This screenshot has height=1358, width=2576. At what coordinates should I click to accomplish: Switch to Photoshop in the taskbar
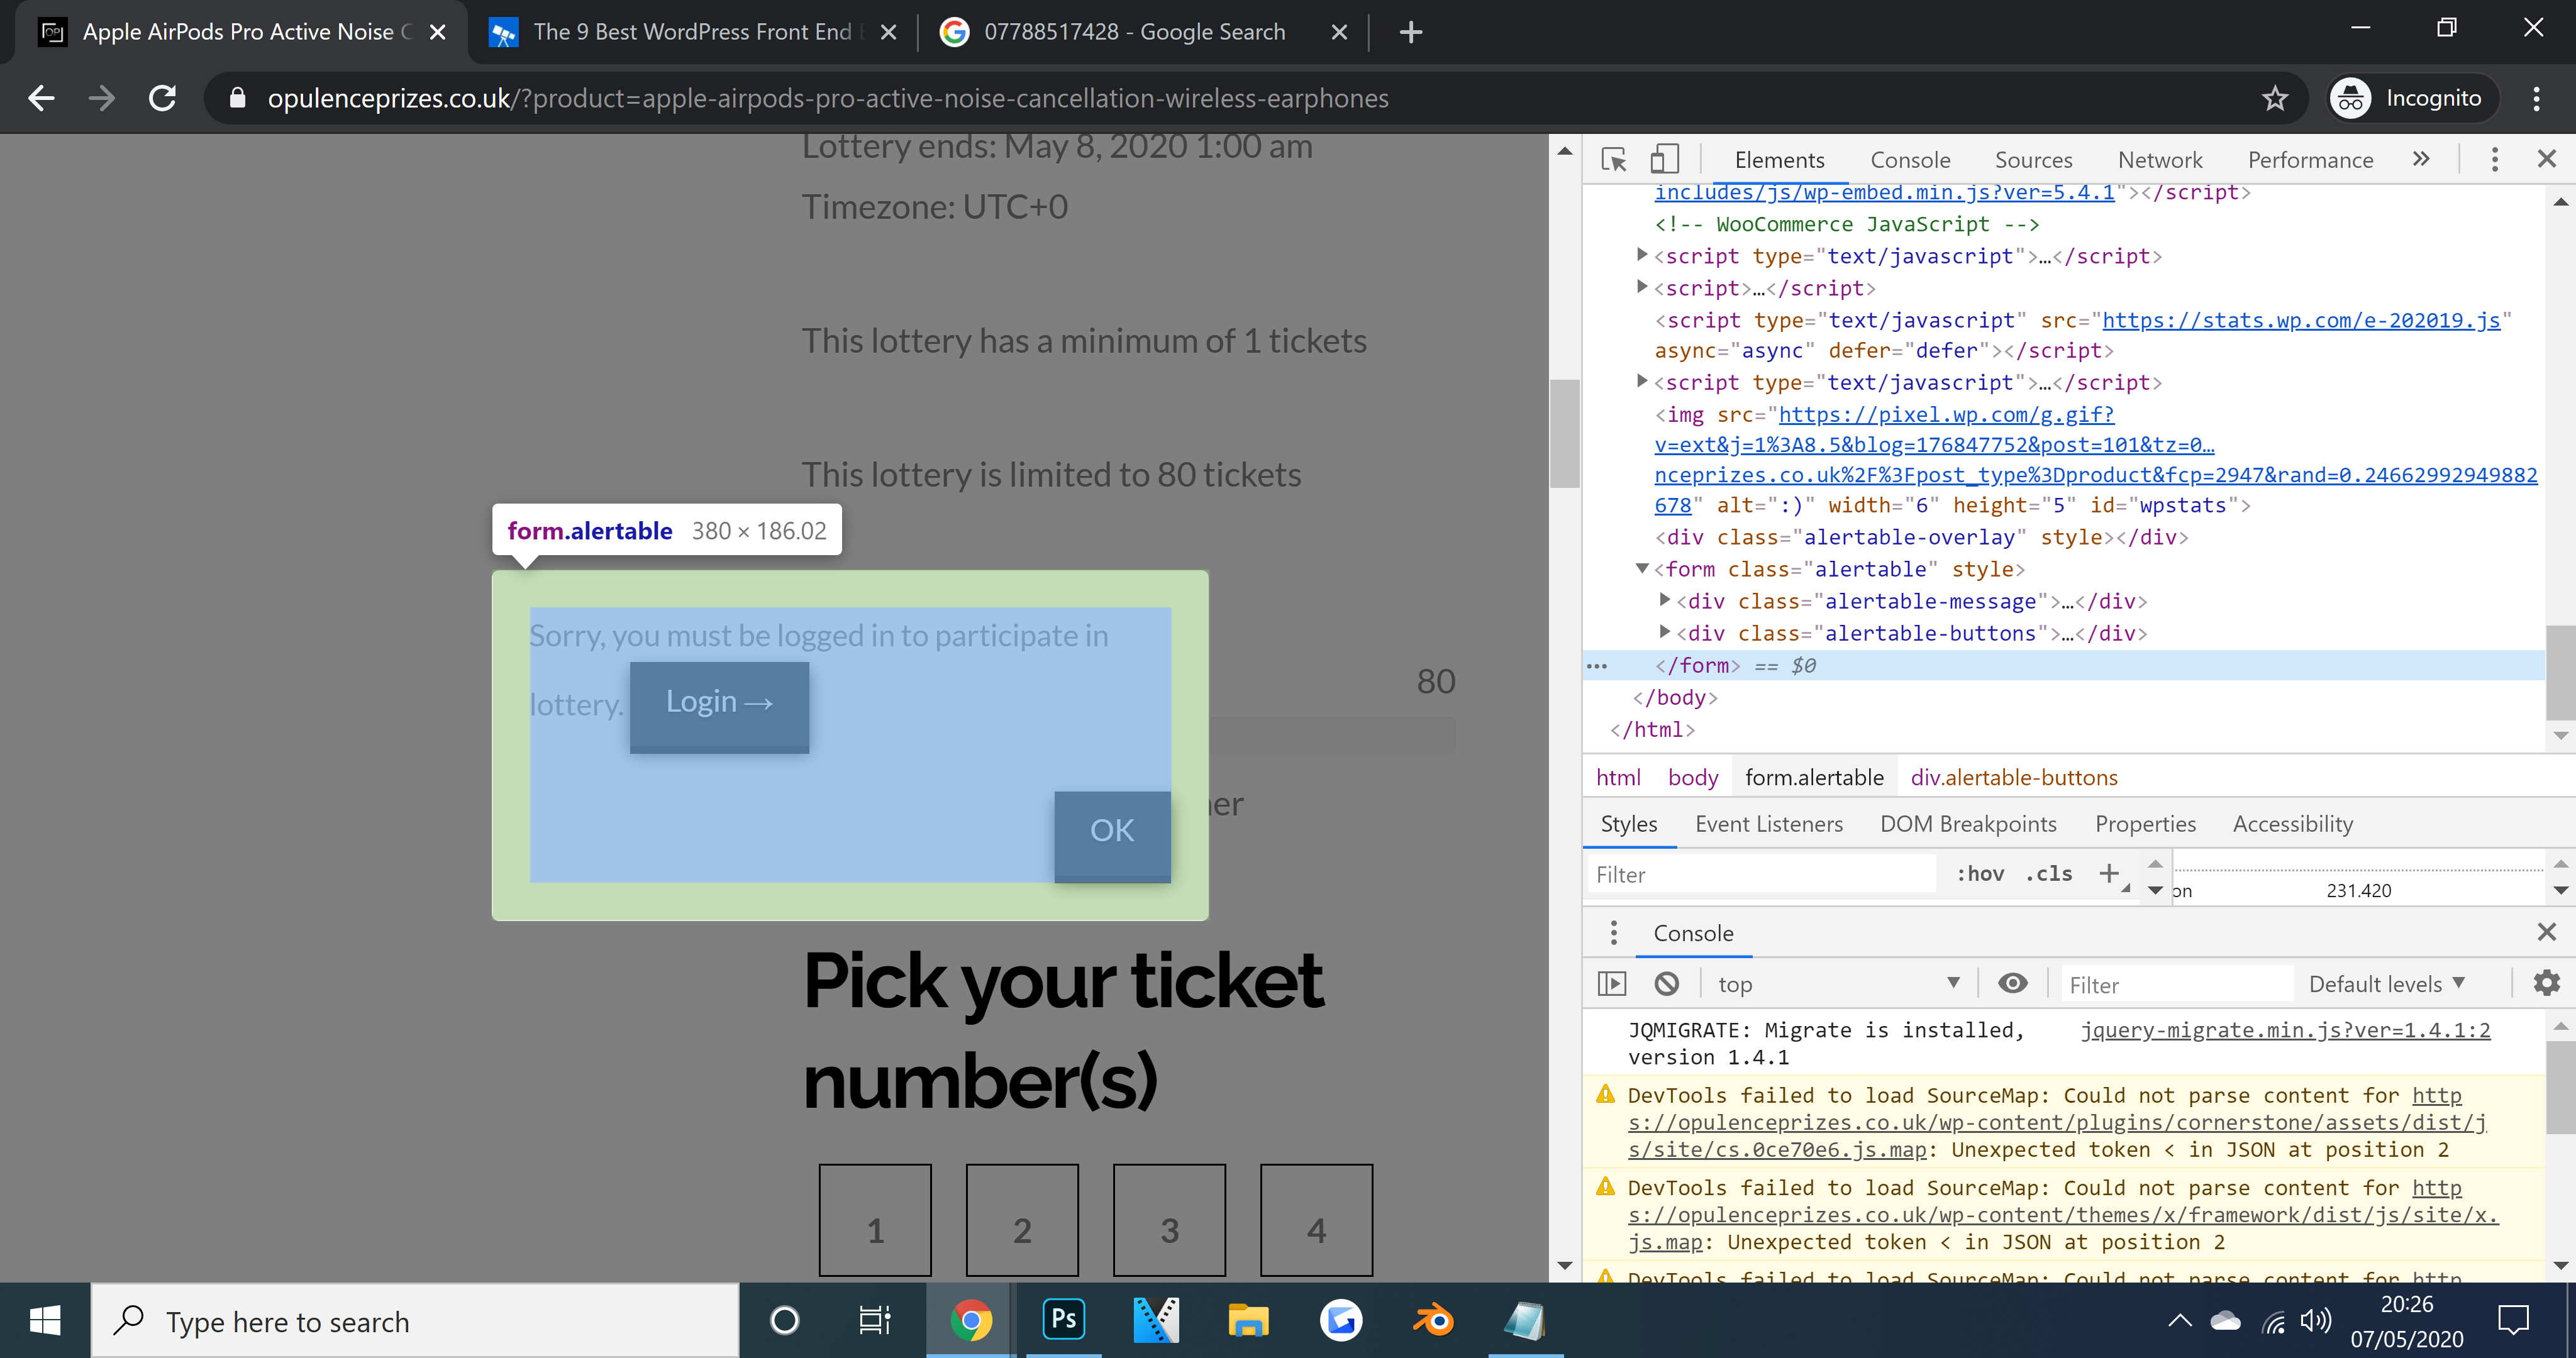click(x=1063, y=1321)
